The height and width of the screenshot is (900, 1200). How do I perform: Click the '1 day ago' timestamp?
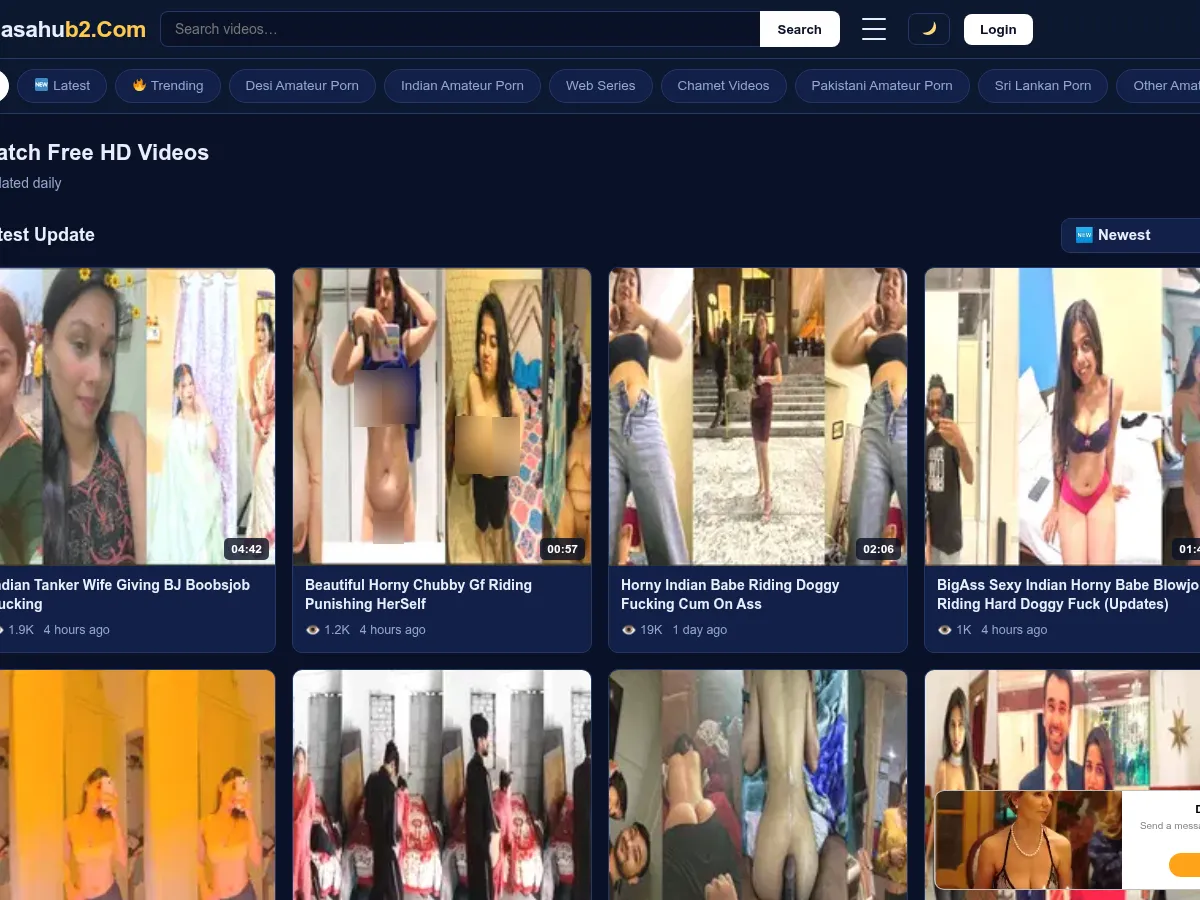click(x=700, y=630)
